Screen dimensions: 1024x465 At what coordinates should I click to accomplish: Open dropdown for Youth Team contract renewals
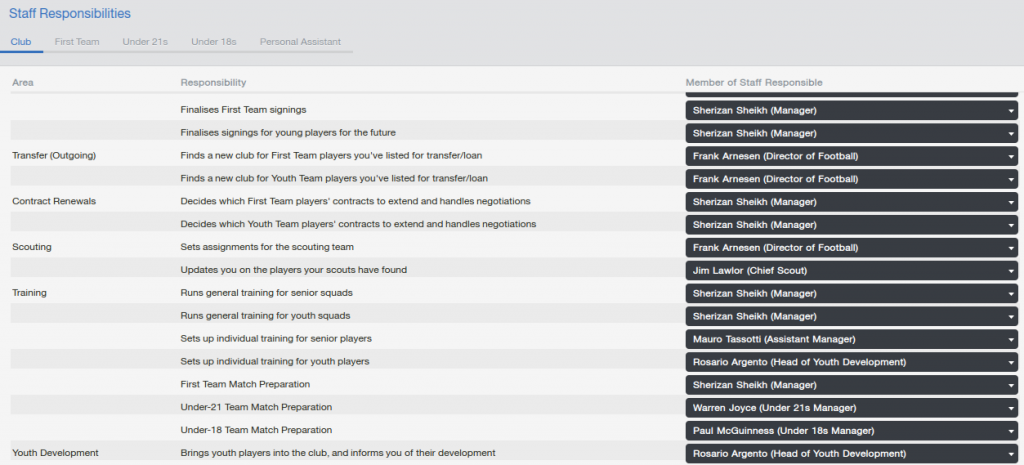coord(851,225)
